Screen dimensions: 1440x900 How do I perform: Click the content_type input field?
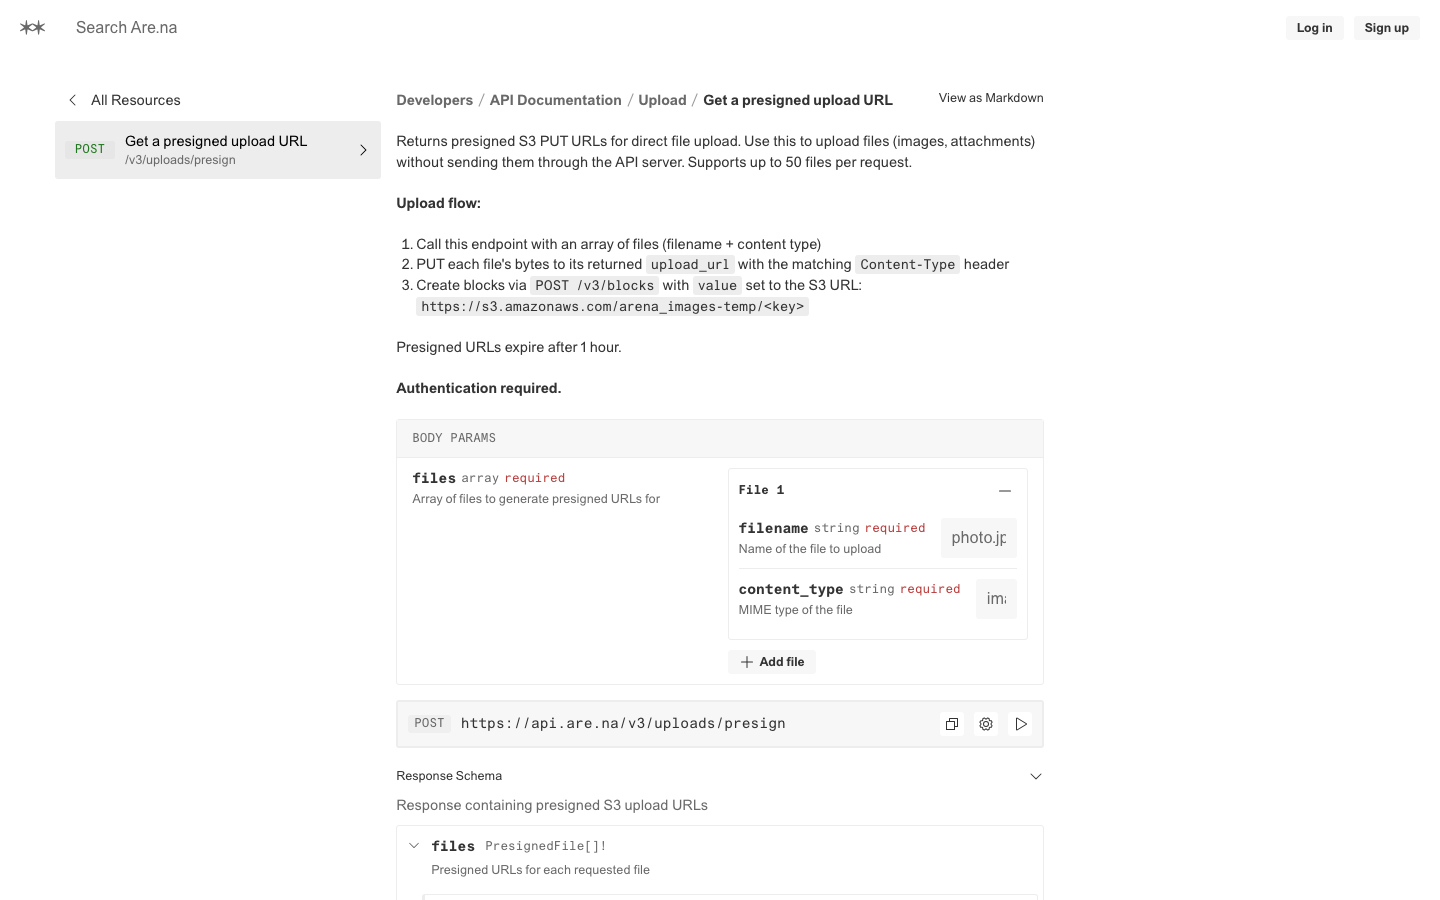point(996,599)
